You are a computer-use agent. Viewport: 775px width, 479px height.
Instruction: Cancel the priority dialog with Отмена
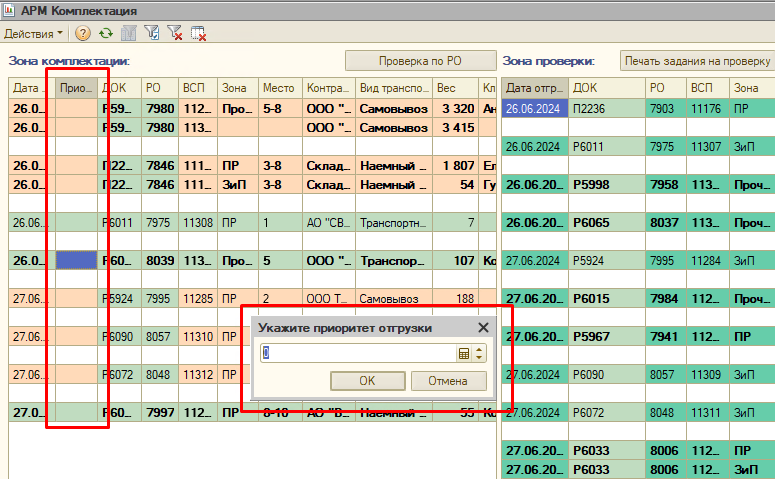coord(448,381)
